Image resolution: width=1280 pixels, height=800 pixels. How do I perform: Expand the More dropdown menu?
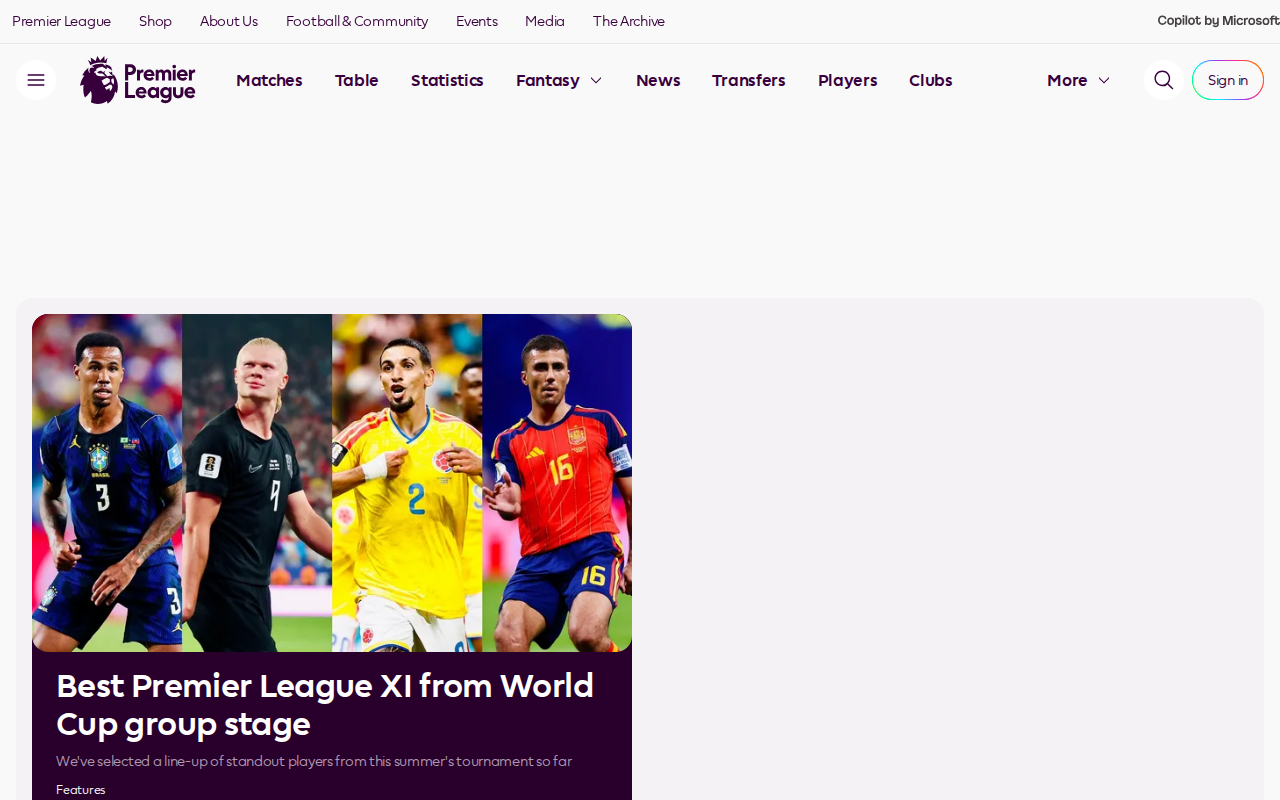tap(1078, 80)
